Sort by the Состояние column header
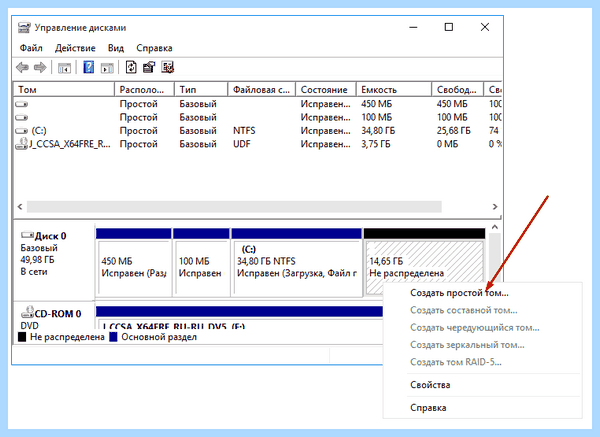Screen dimensions: 600x437 (x=326, y=90)
